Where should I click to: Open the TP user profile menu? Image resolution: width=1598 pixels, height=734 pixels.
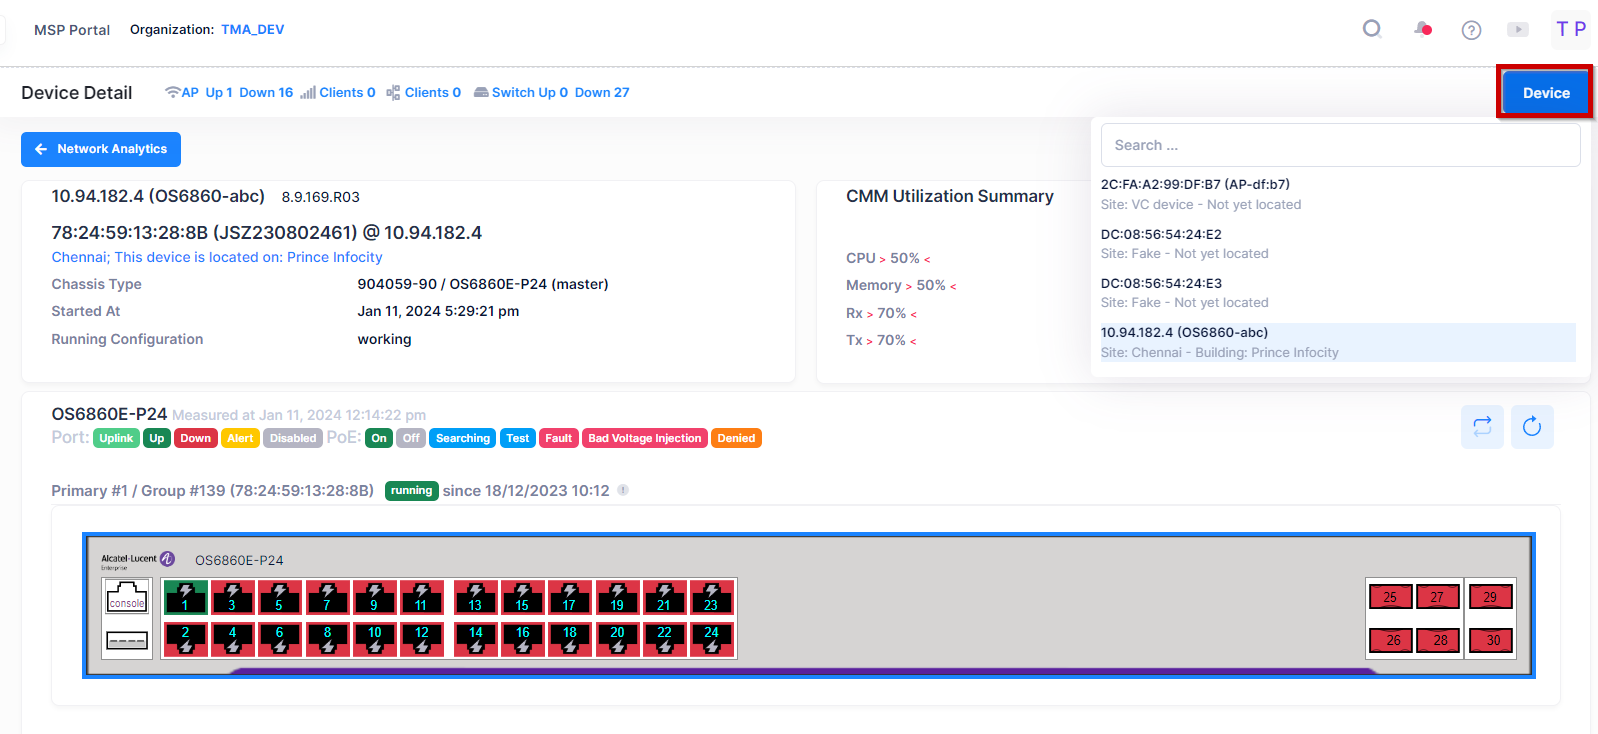pos(1570,29)
